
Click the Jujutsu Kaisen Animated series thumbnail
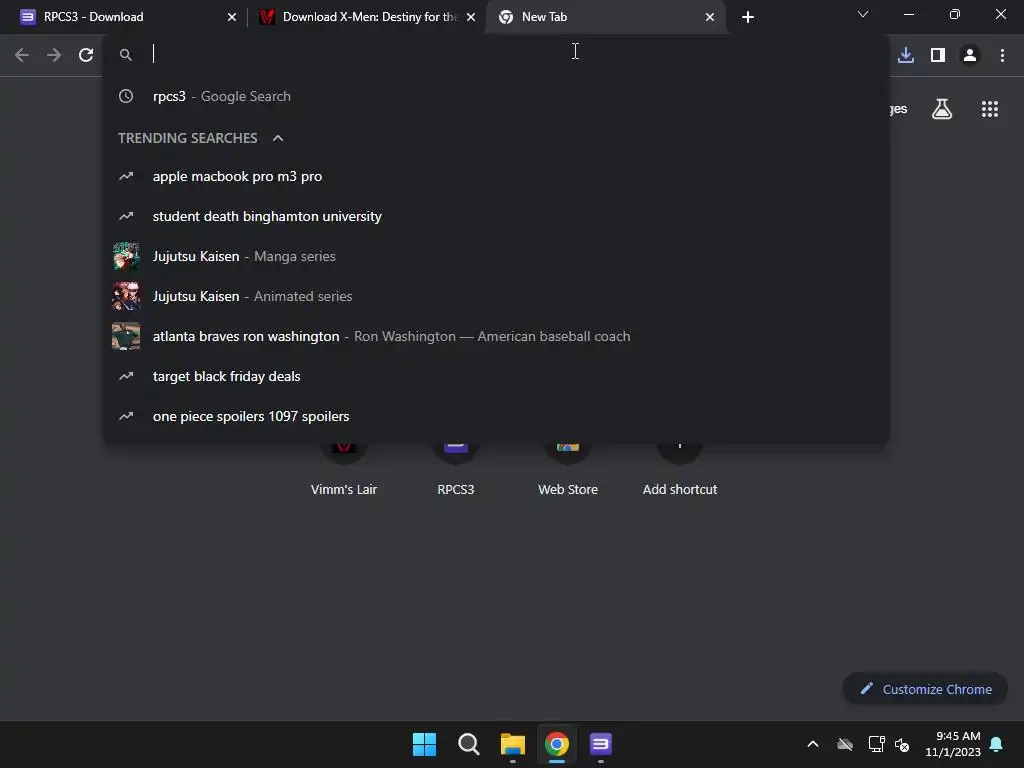[x=126, y=296]
